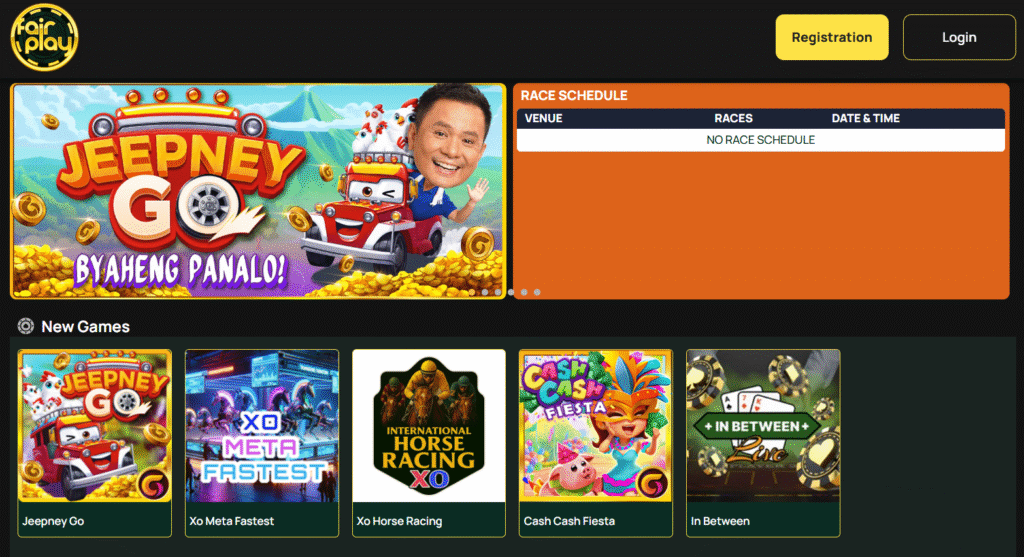1024x557 pixels.
Task: Click the VENUE column header
Action: (x=543, y=118)
